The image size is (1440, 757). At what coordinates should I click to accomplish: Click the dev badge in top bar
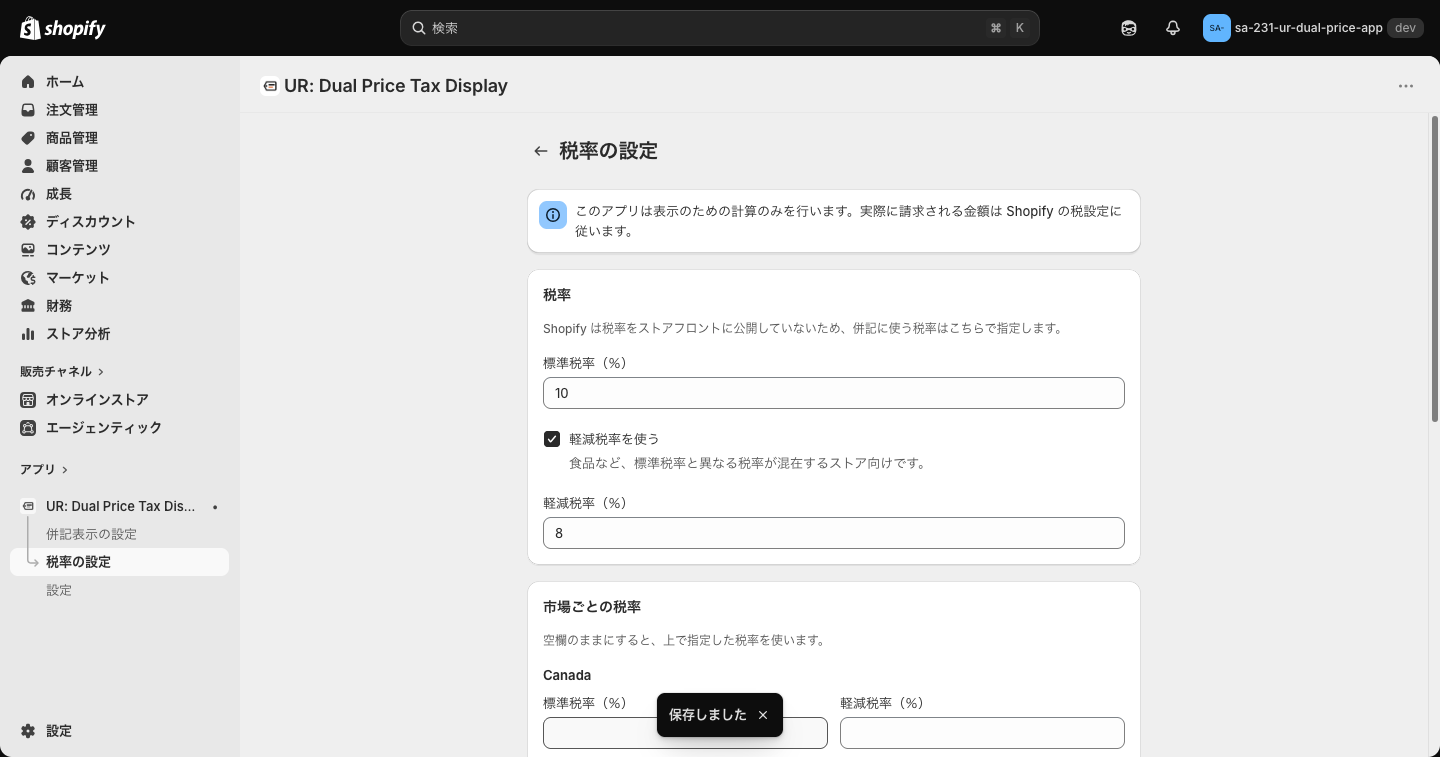tap(1405, 28)
